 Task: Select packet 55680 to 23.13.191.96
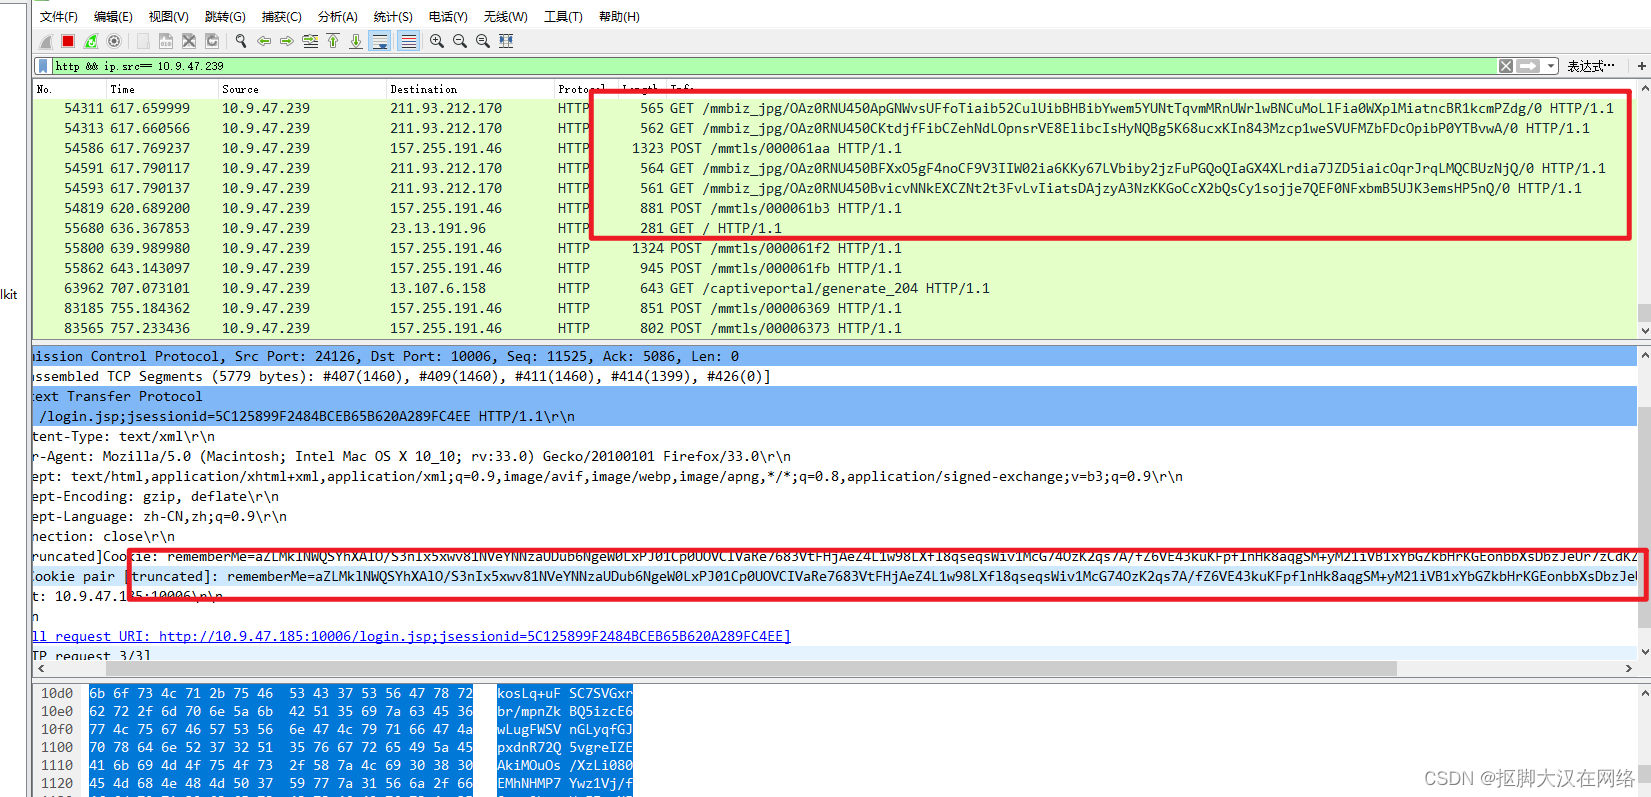point(835,228)
